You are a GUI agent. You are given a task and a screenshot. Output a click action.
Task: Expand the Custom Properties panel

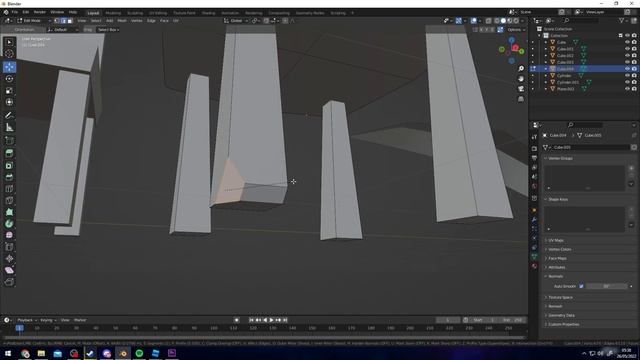point(564,324)
